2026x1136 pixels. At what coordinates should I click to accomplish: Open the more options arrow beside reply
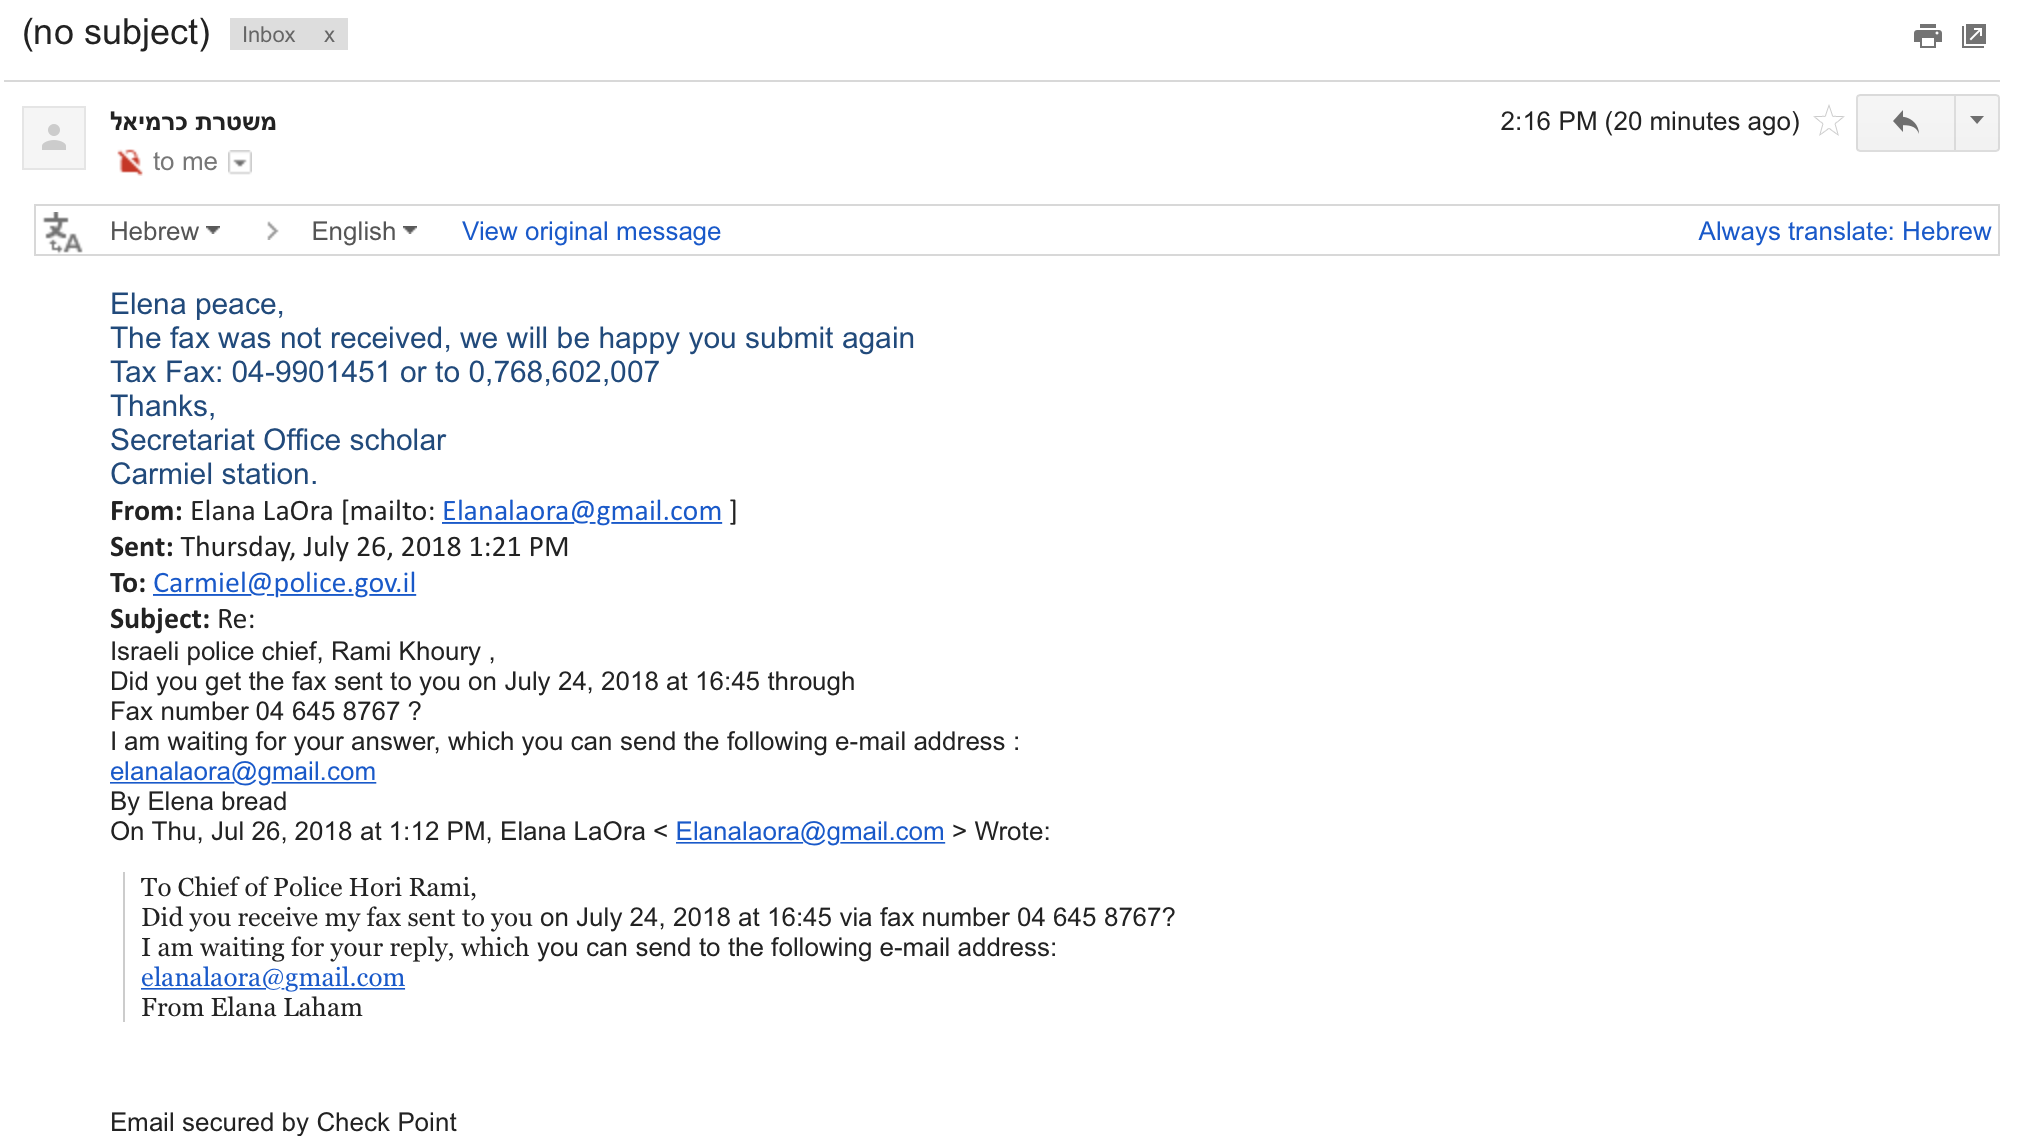tap(1977, 123)
